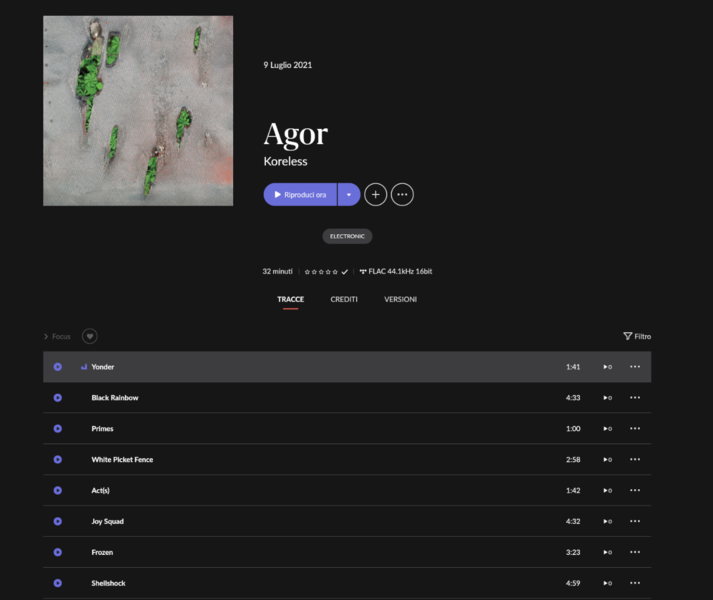The height and width of the screenshot is (600, 713).
Task: Open the three-dot menu for Yonder
Action: coord(634,367)
